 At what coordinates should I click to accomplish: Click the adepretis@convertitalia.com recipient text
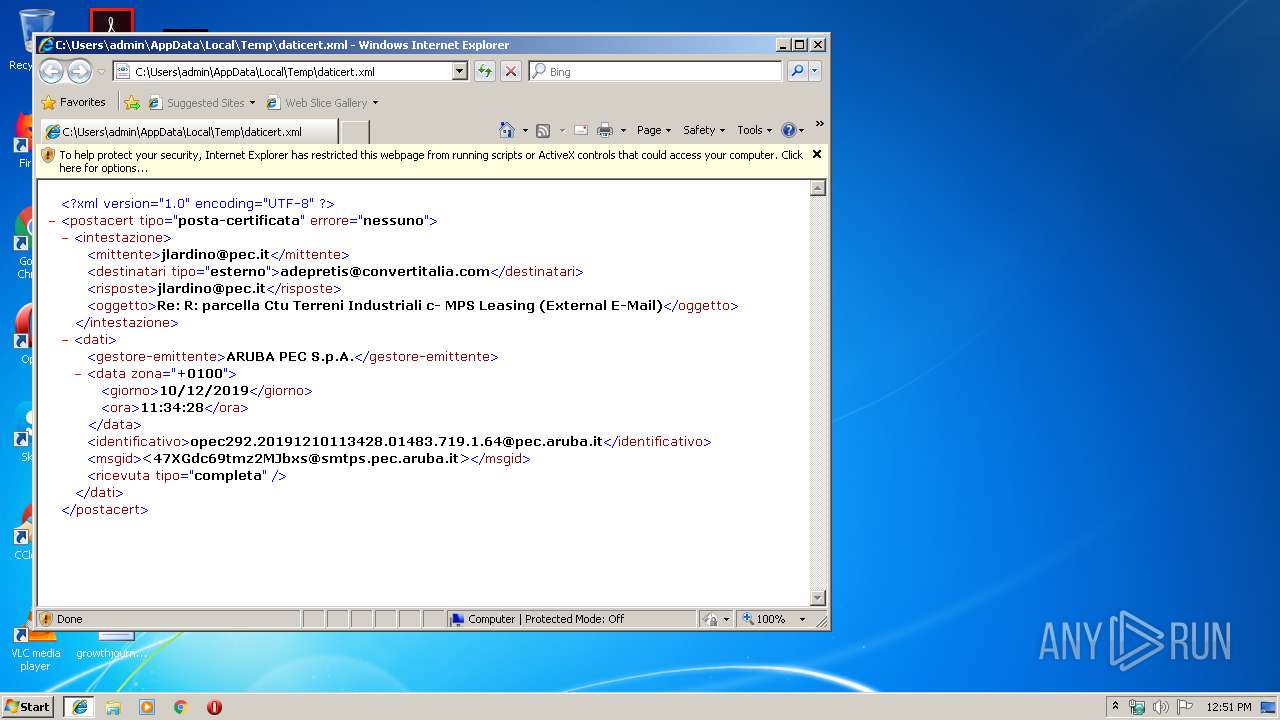[385, 271]
